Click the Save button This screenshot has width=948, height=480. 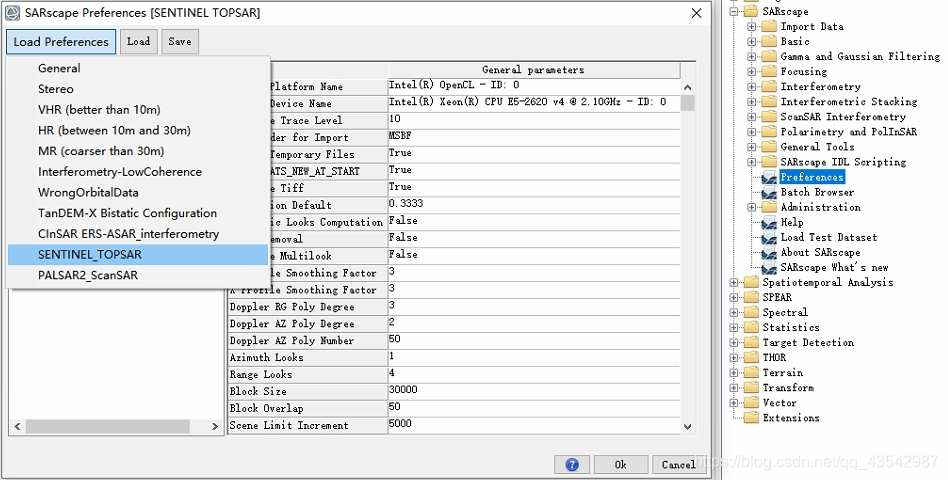(x=180, y=42)
